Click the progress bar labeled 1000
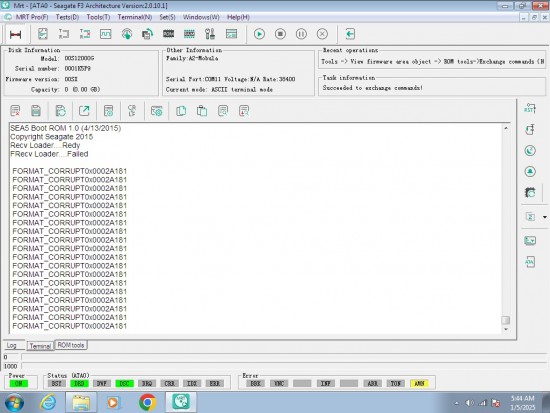The image size is (550, 413). tap(284, 366)
